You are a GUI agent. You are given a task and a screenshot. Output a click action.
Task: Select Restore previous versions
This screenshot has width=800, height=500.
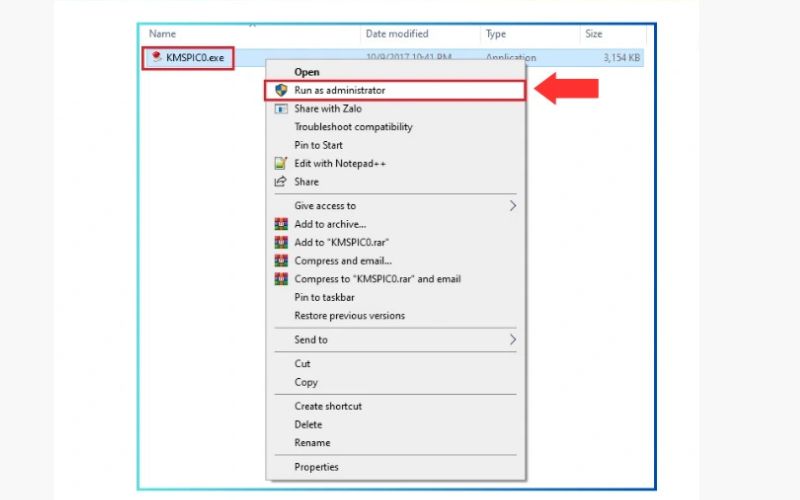349,316
